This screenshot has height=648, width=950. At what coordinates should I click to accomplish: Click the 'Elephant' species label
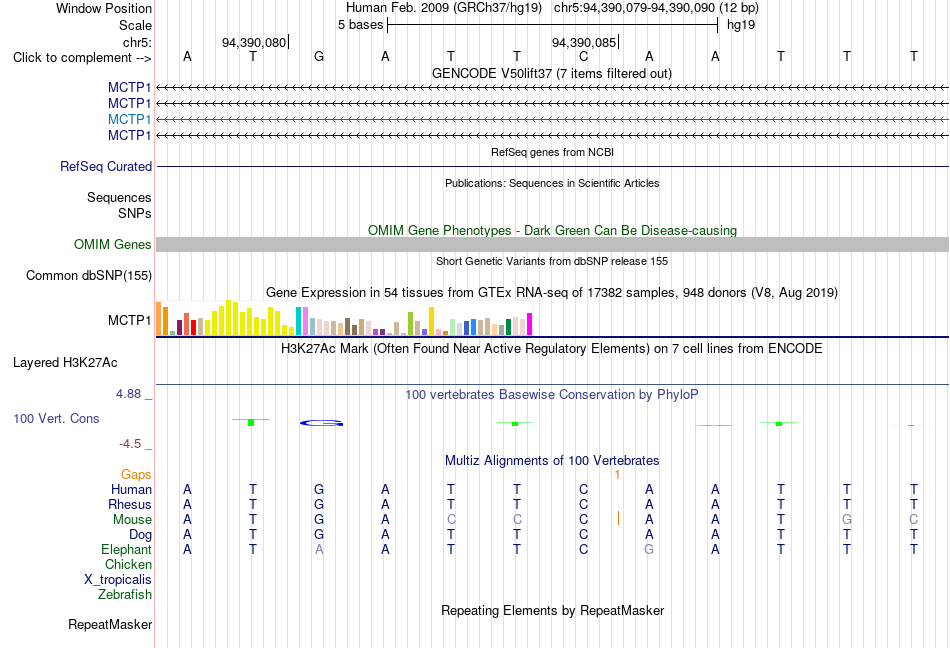click(127, 550)
